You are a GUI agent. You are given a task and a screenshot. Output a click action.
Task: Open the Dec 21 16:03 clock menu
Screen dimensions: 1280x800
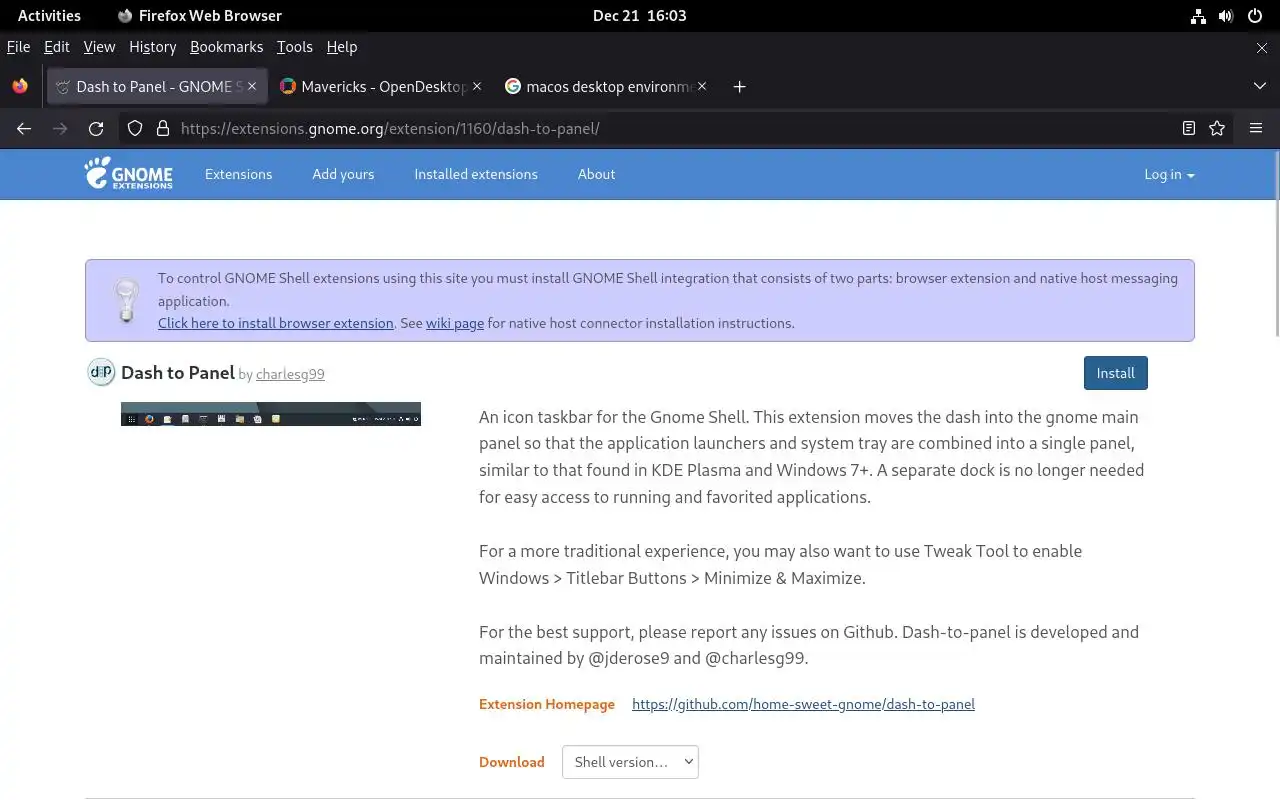click(x=640, y=16)
